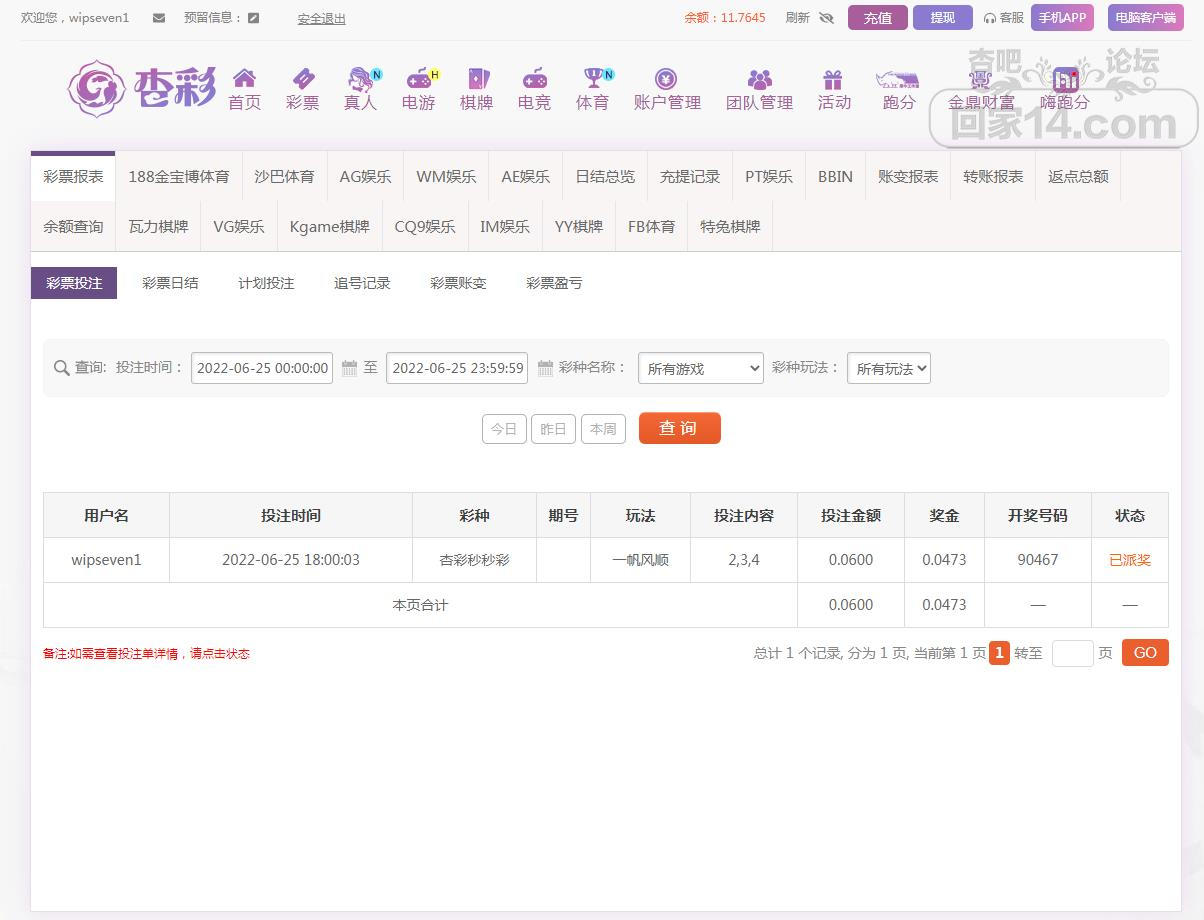
Task: Select the 昨日 quick date filter
Action: coord(553,429)
